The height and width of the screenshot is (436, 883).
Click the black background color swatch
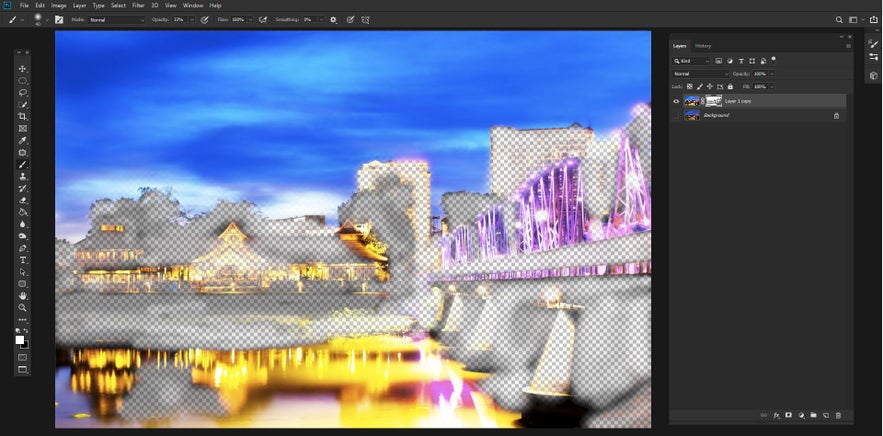pos(26,345)
